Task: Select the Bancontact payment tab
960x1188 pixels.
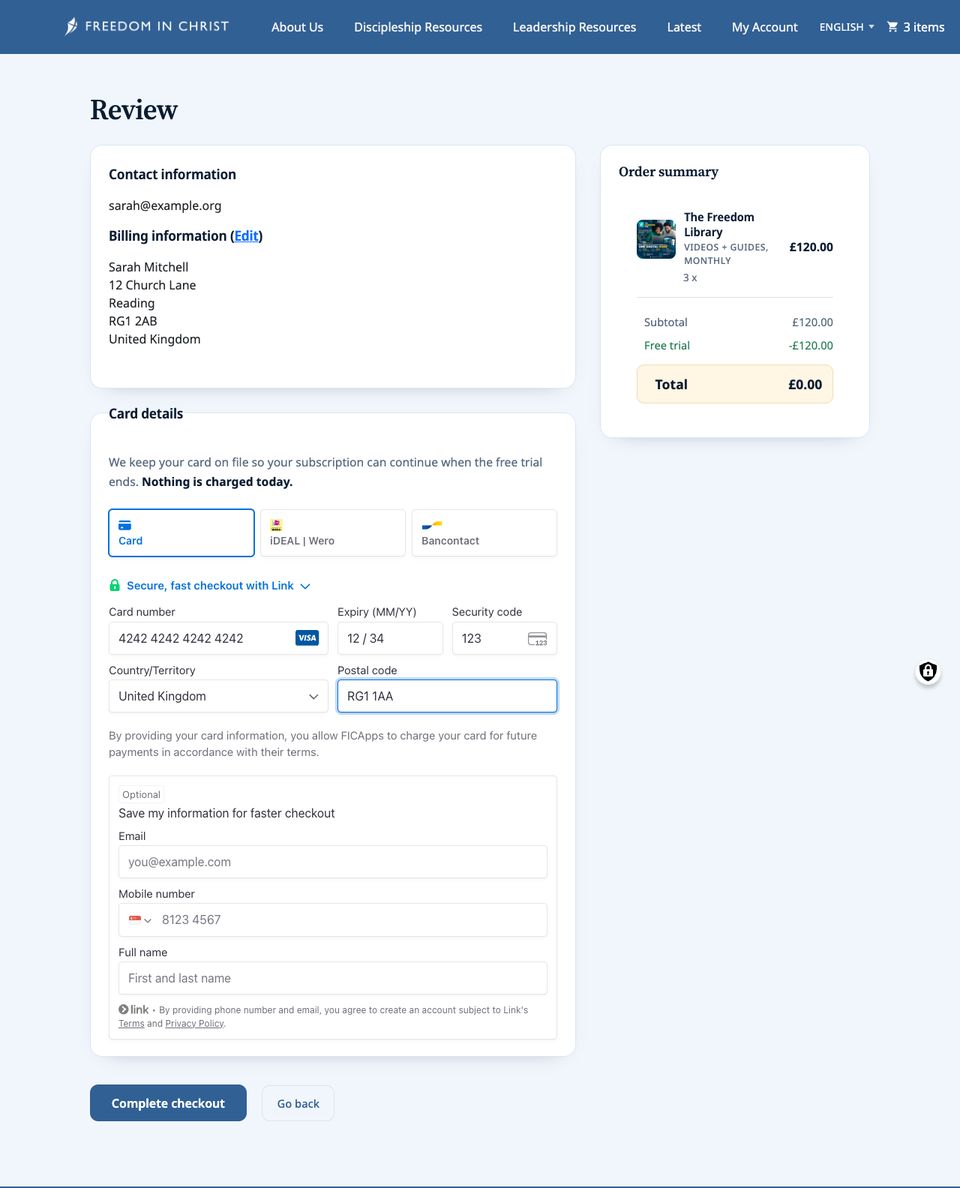Action: click(x=484, y=533)
